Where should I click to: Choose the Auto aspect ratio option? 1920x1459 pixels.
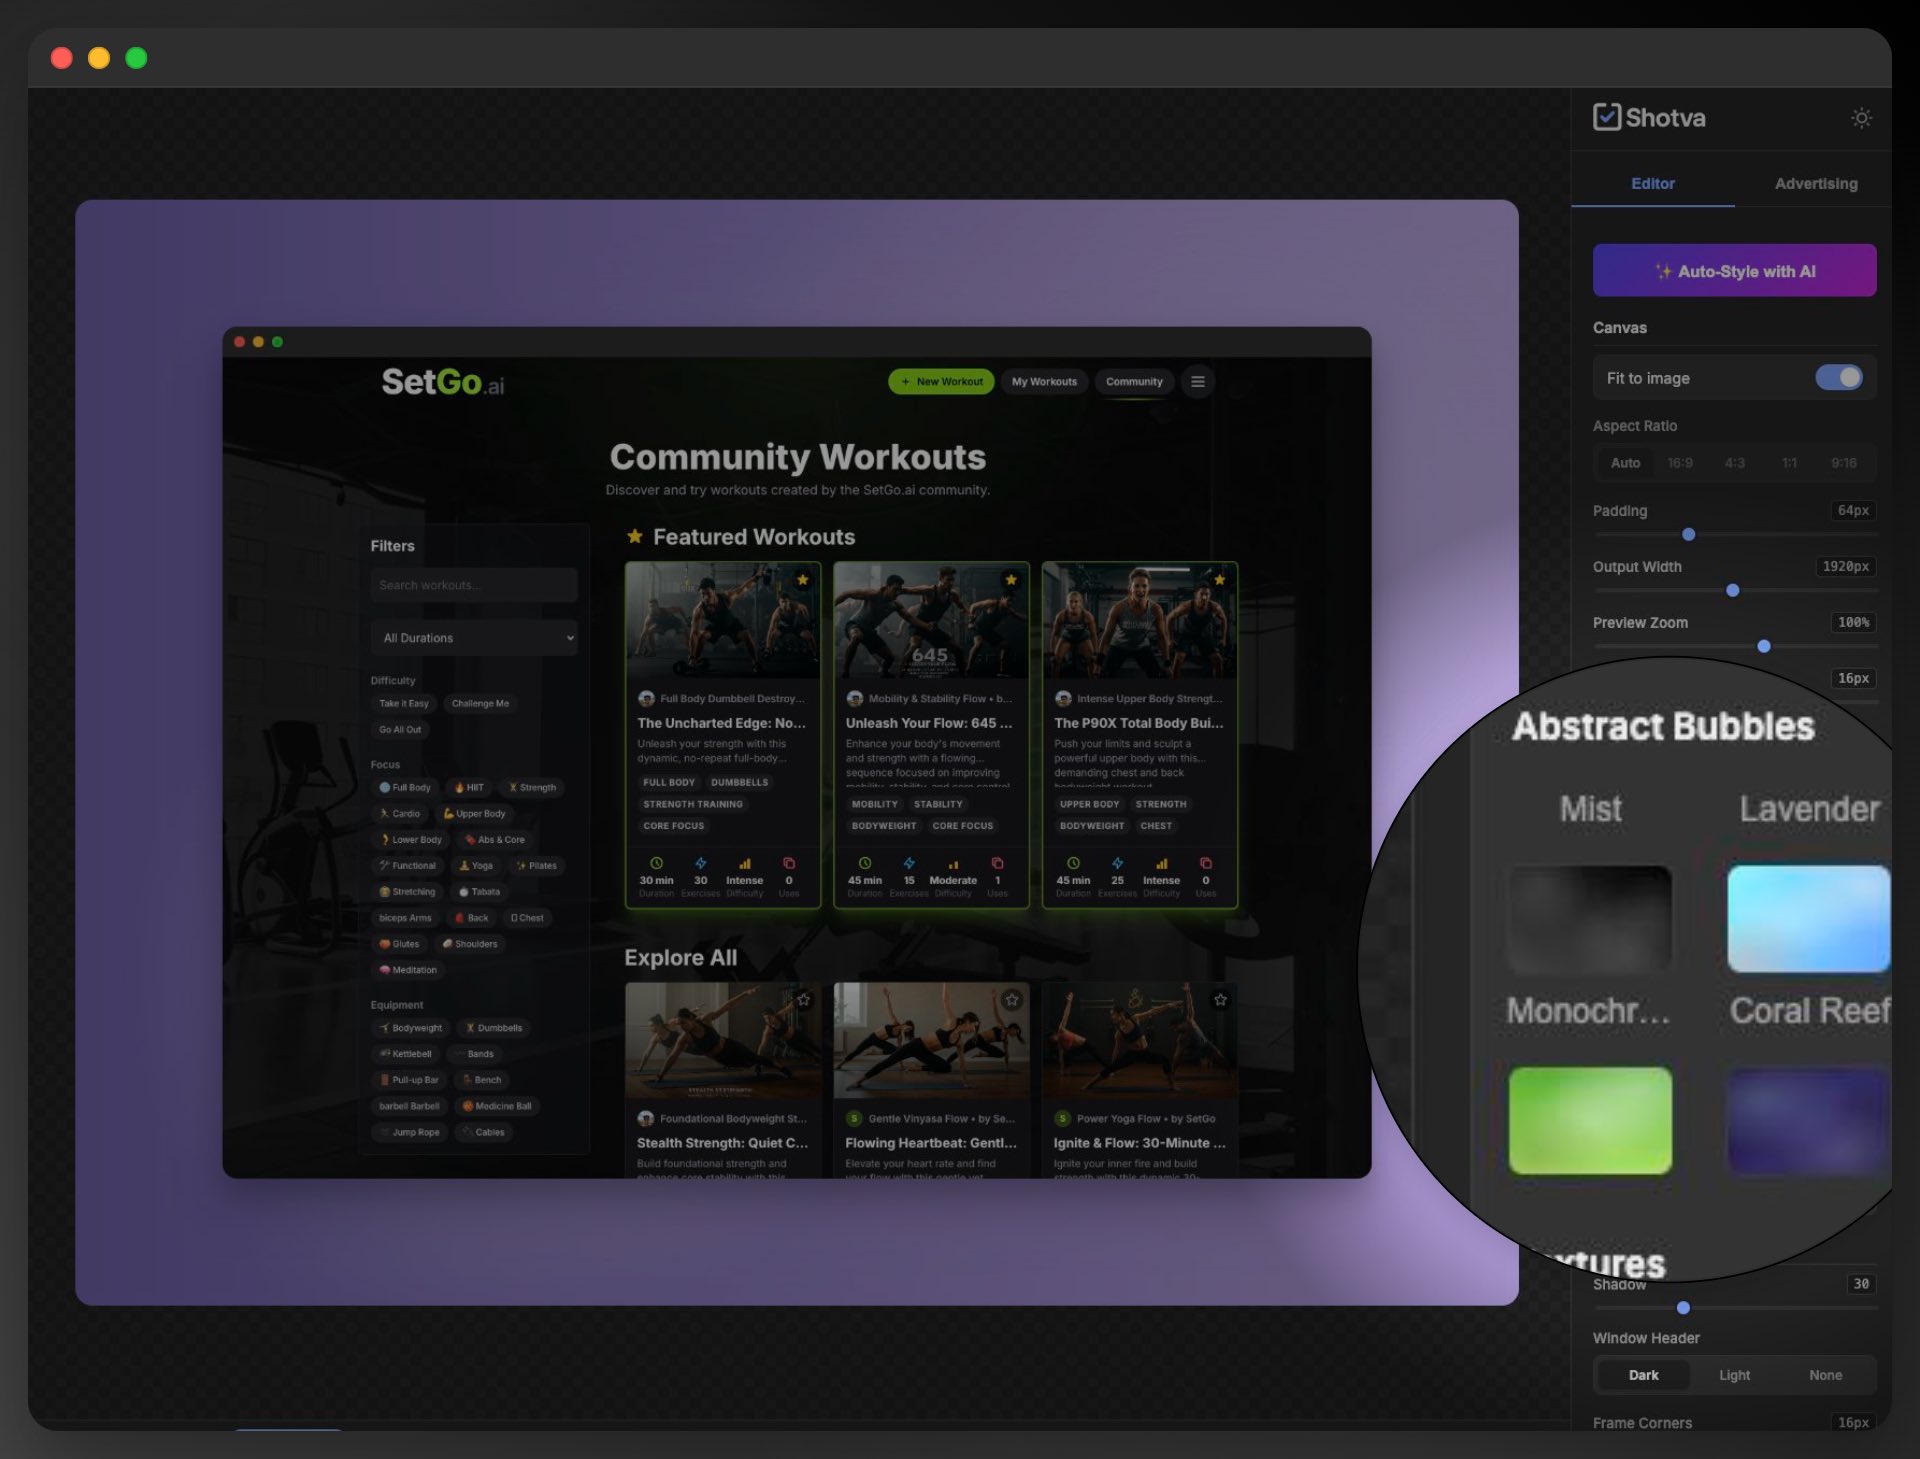point(1625,463)
